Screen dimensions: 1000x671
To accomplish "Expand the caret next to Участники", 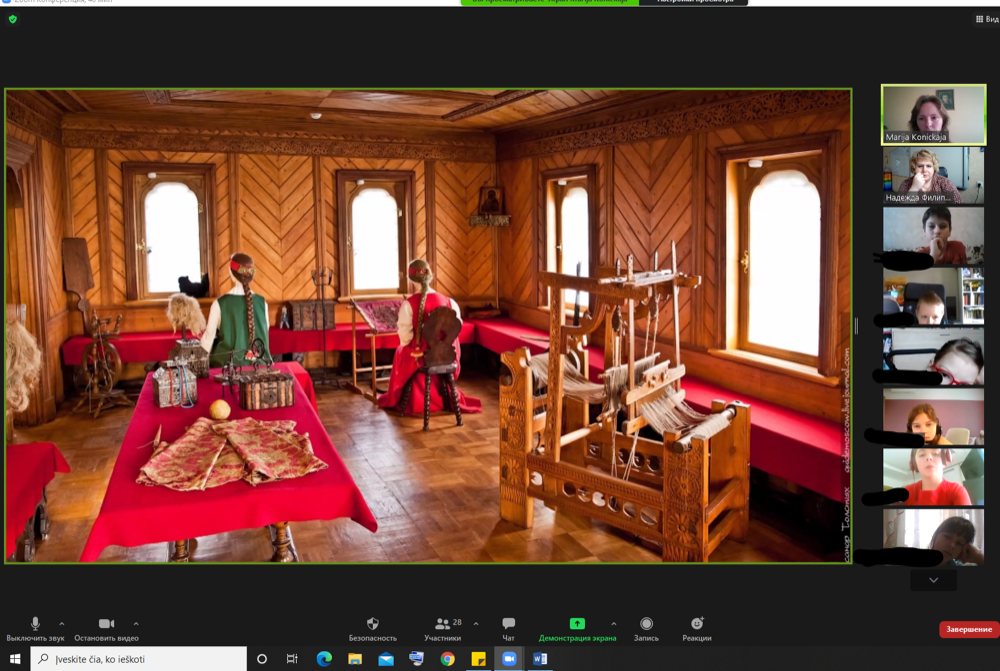I will pyautogui.click(x=476, y=624).
